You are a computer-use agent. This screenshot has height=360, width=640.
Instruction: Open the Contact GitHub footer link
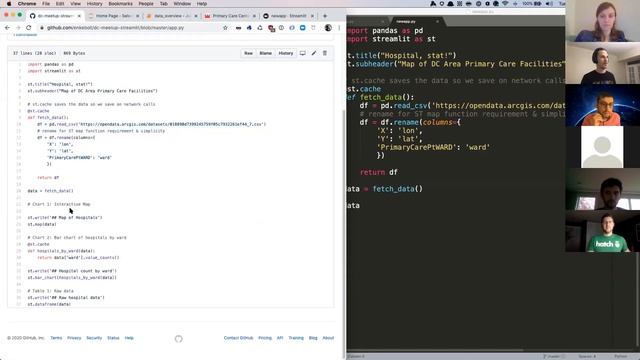coord(238,338)
